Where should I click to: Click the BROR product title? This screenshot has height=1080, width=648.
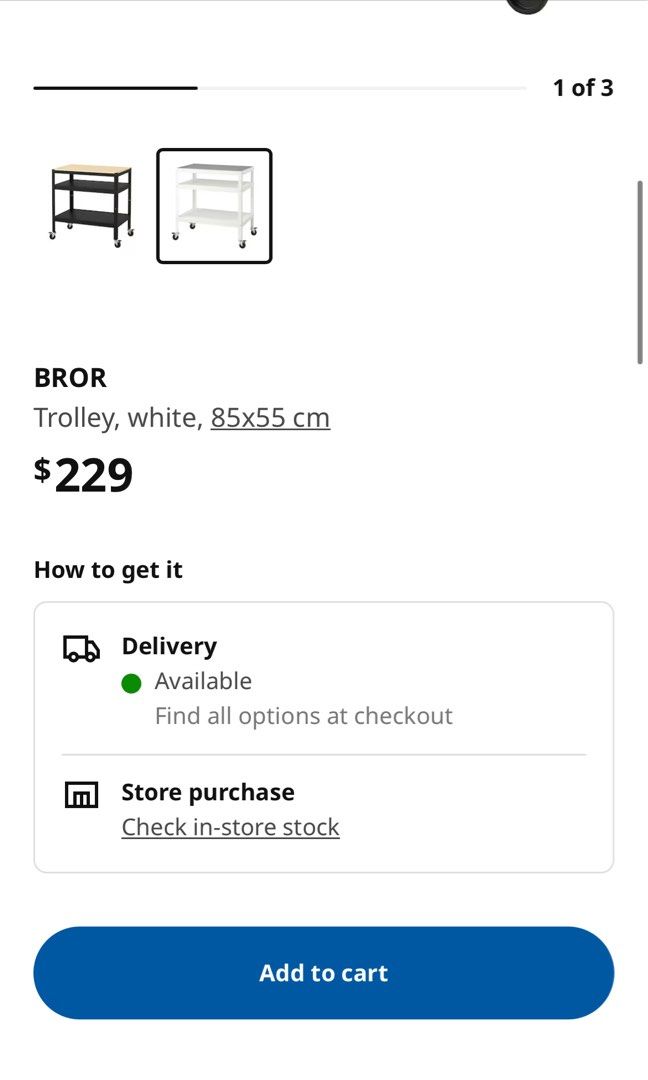[x=70, y=378]
